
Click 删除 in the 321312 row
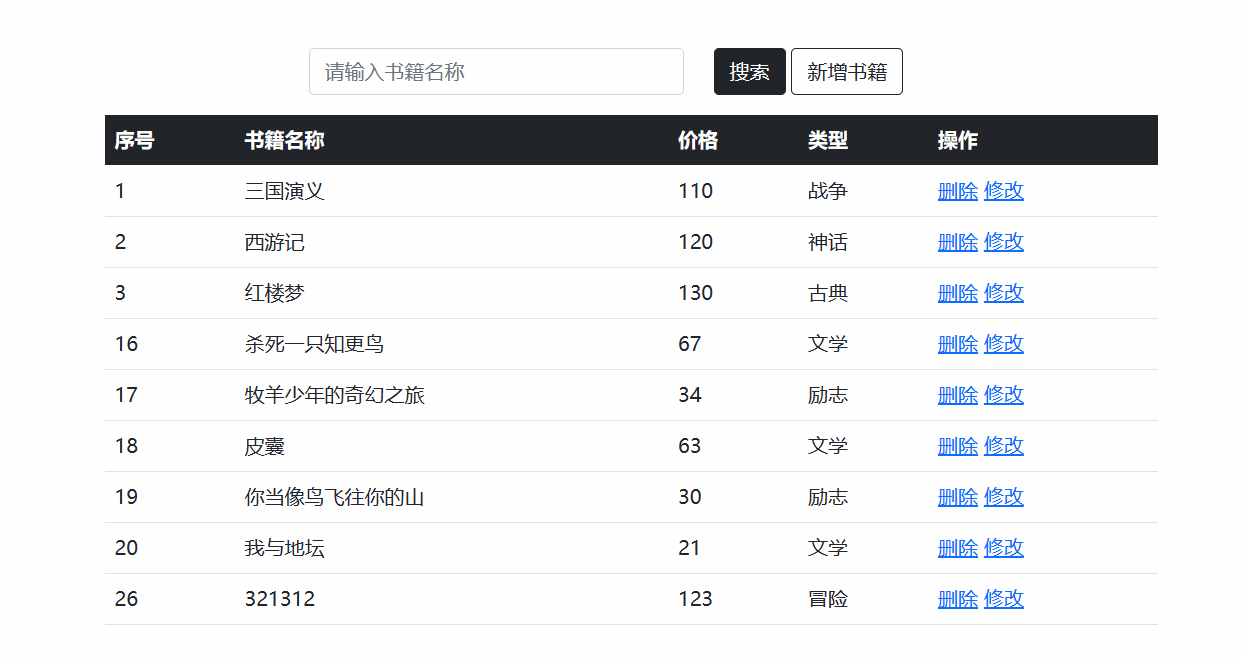coord(958,599)
